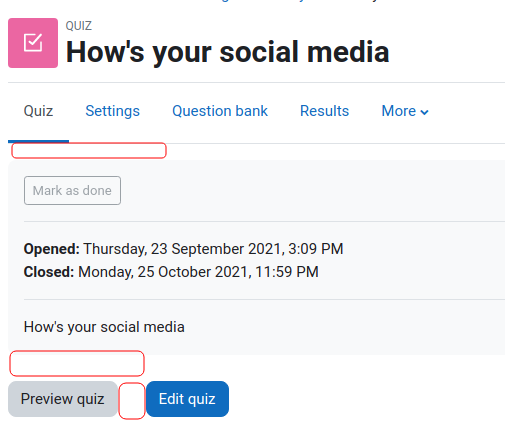
Task: Click the Closed Monday, 25 October 2021 line
Action: tap(171, 272)
